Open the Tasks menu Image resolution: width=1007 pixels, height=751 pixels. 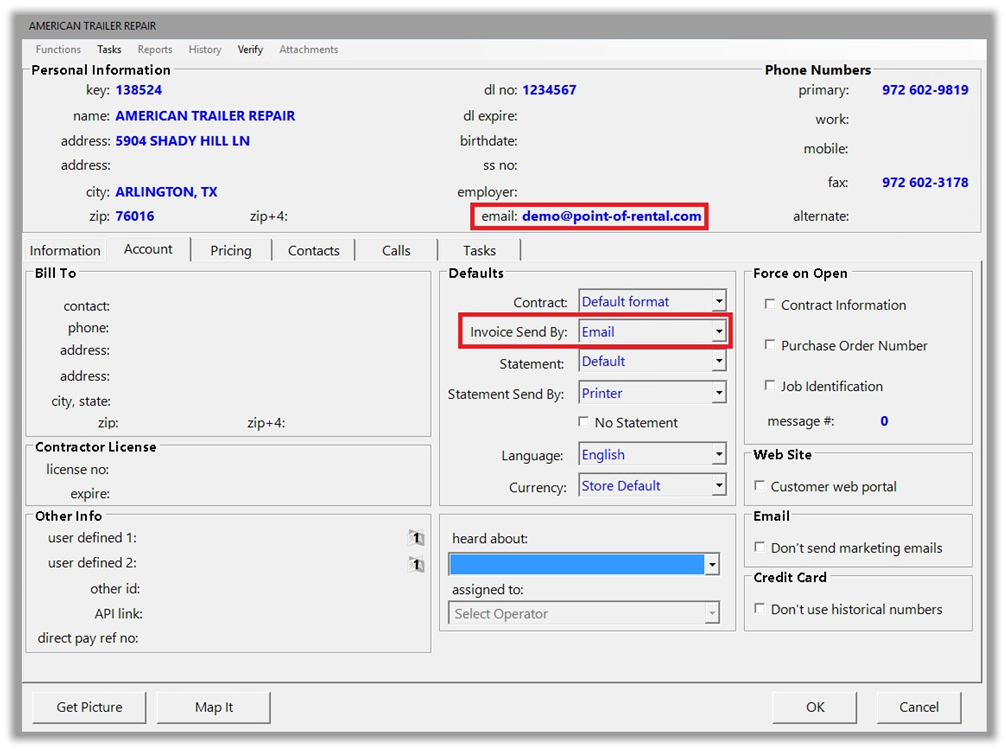[x=109, y=49]
